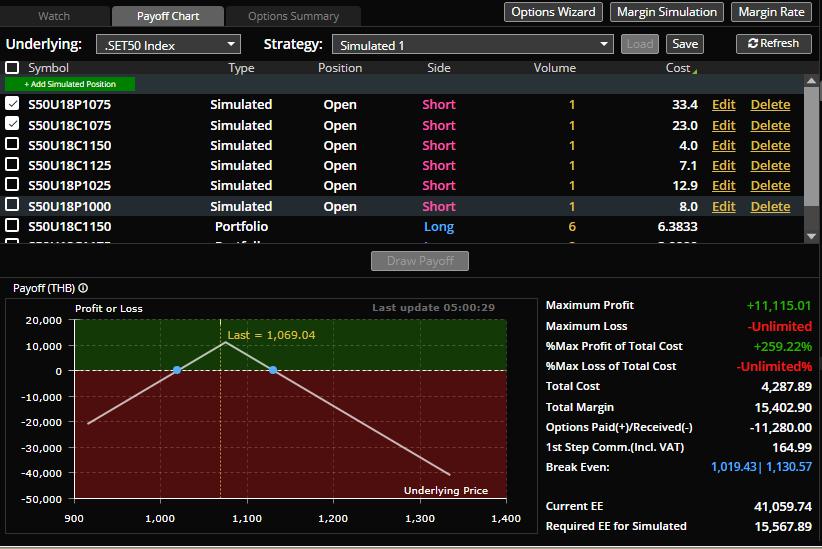Expand the Strategy Simulated 1 dropdown
Viewport: 822px width, 549px height.
[472, 45]
